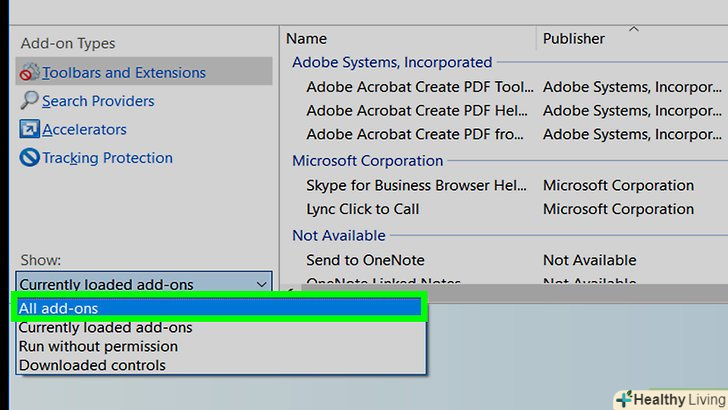This screenshot has width=728, height=410.
Task: Select the Send to OneNote add-on
Action: (365, 260)
